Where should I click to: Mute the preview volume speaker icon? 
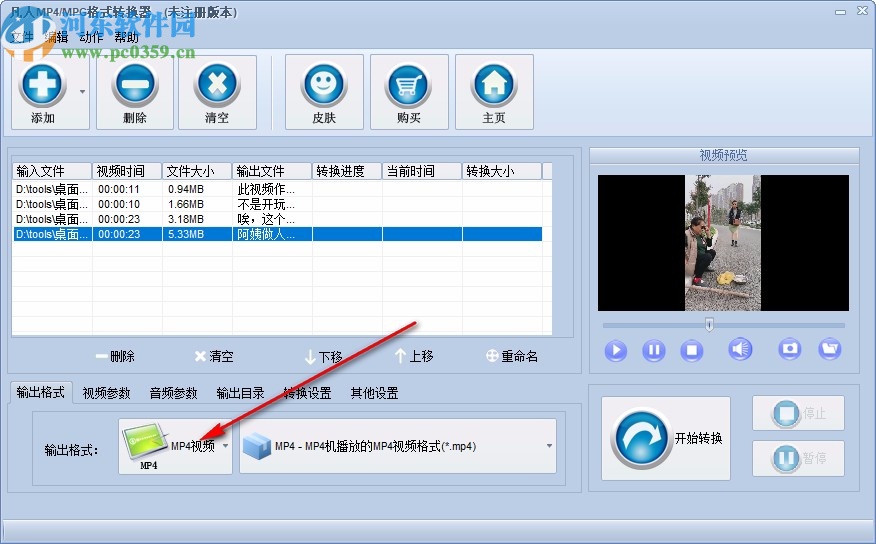click(740, 350)
